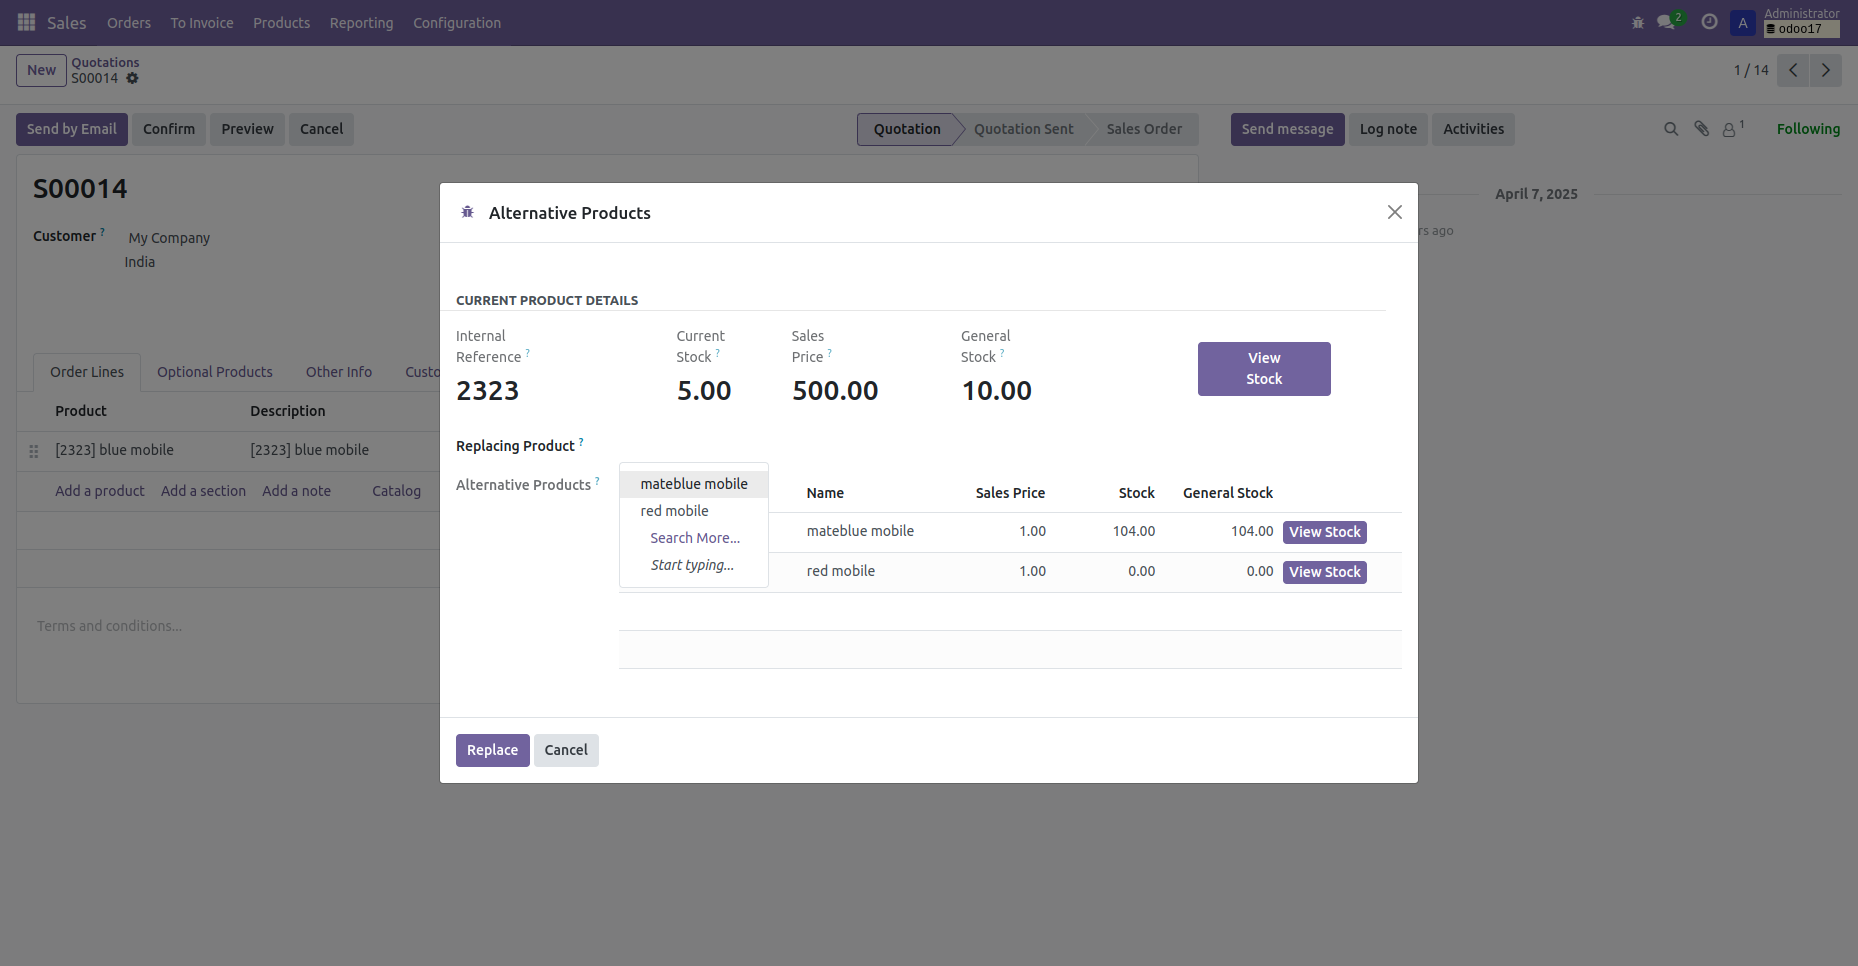Image resolution: width=1858 pixels, height=966 pixels.
Task: Select red mobile from dropdown list
Action: tap(674, 511)
